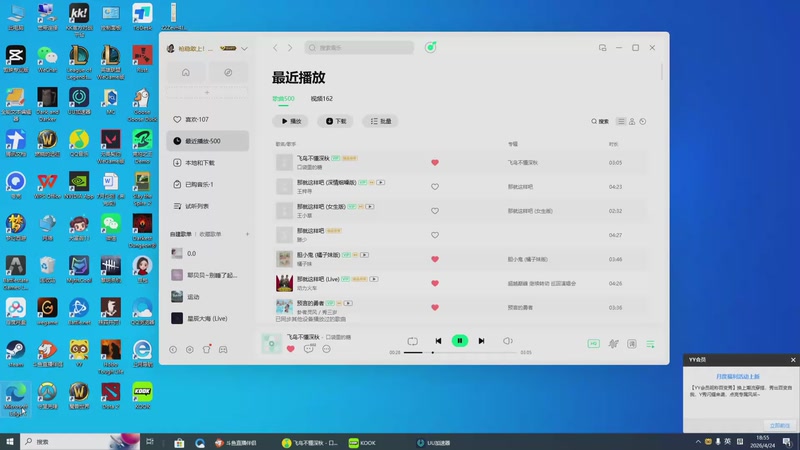
Task: Open album link 胆小鬼 (橘子妹版)
Action: (x=528, y=259)
